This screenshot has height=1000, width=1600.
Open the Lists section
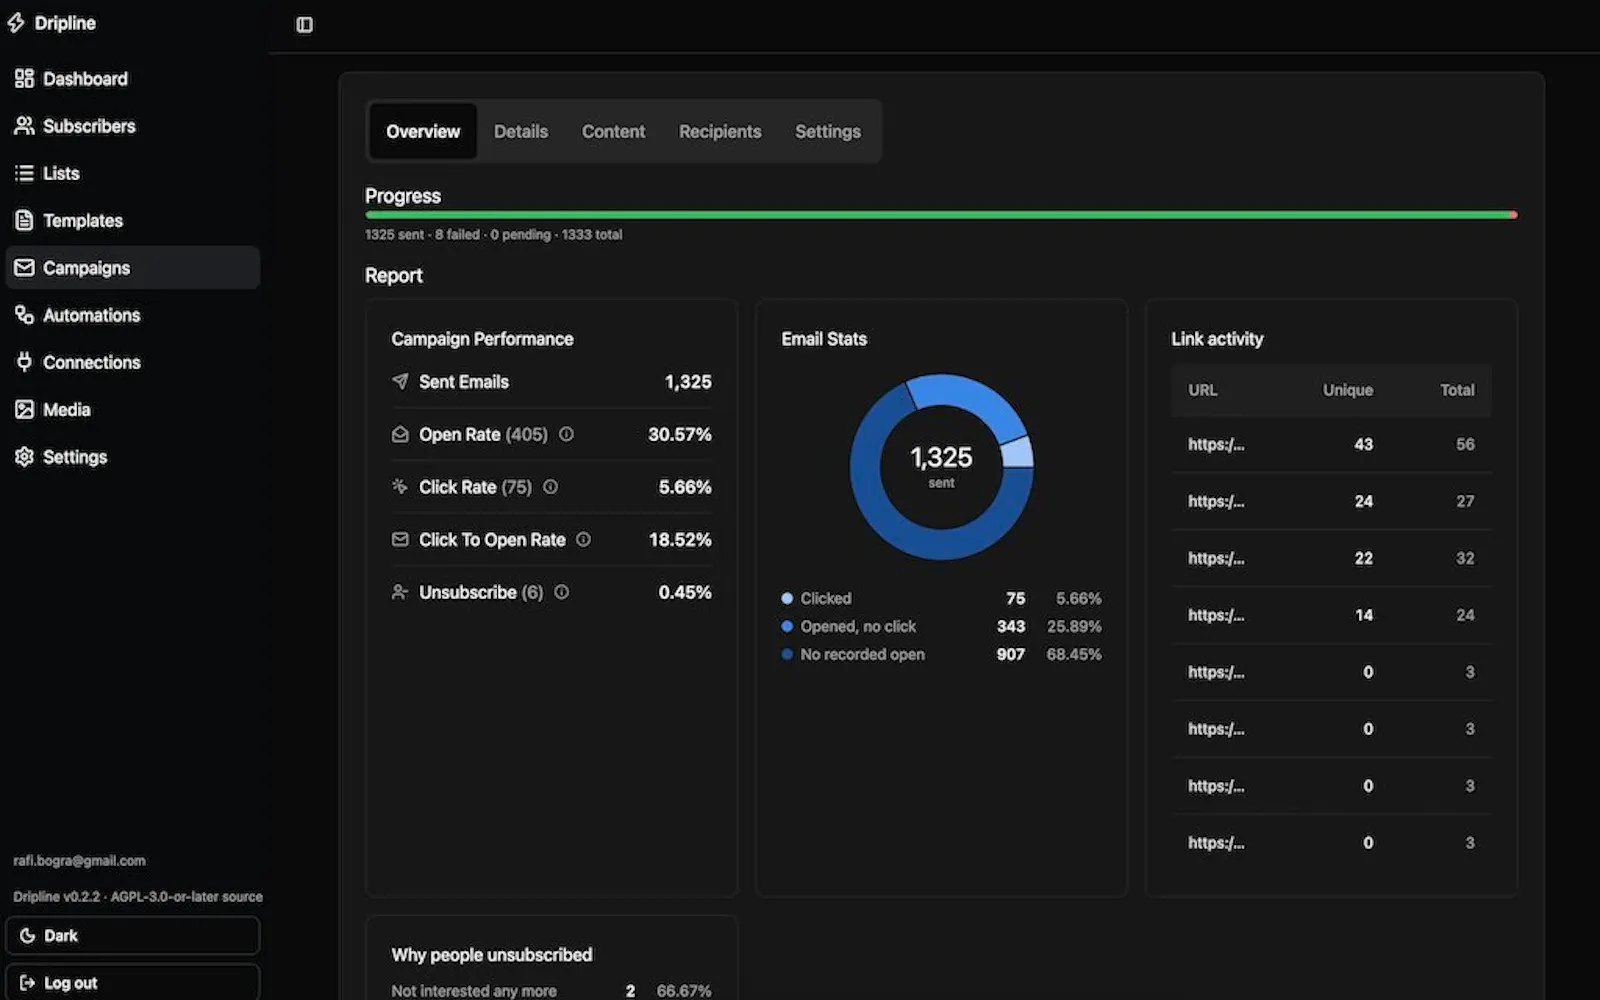[x=132, y=173]
